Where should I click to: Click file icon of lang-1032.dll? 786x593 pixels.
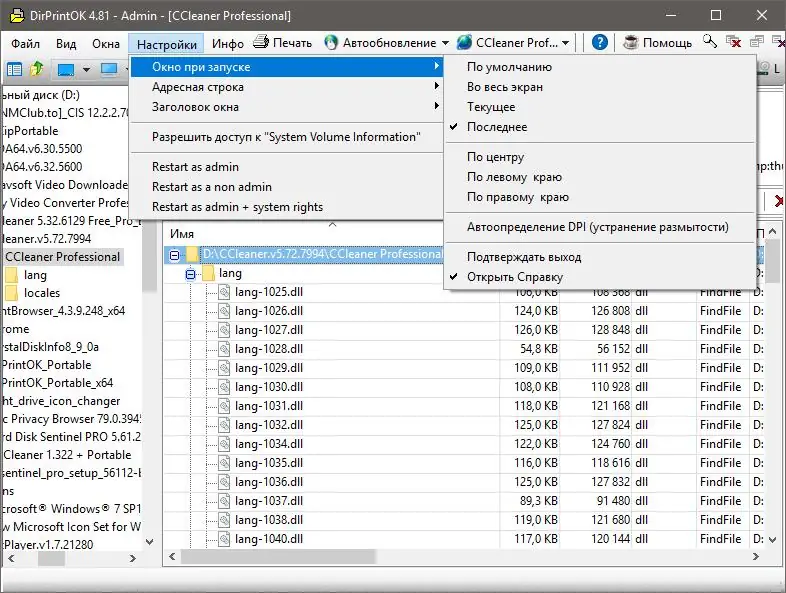[224, 425]
